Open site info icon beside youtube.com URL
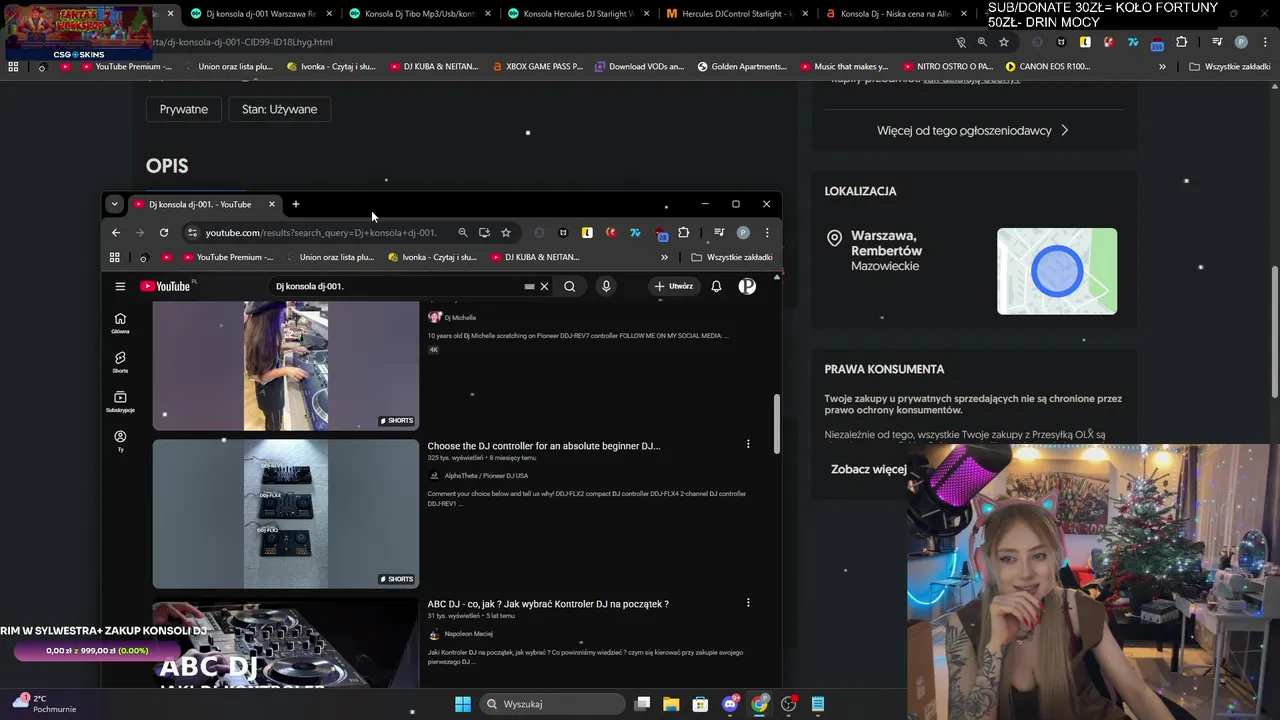 pos(192,232)
